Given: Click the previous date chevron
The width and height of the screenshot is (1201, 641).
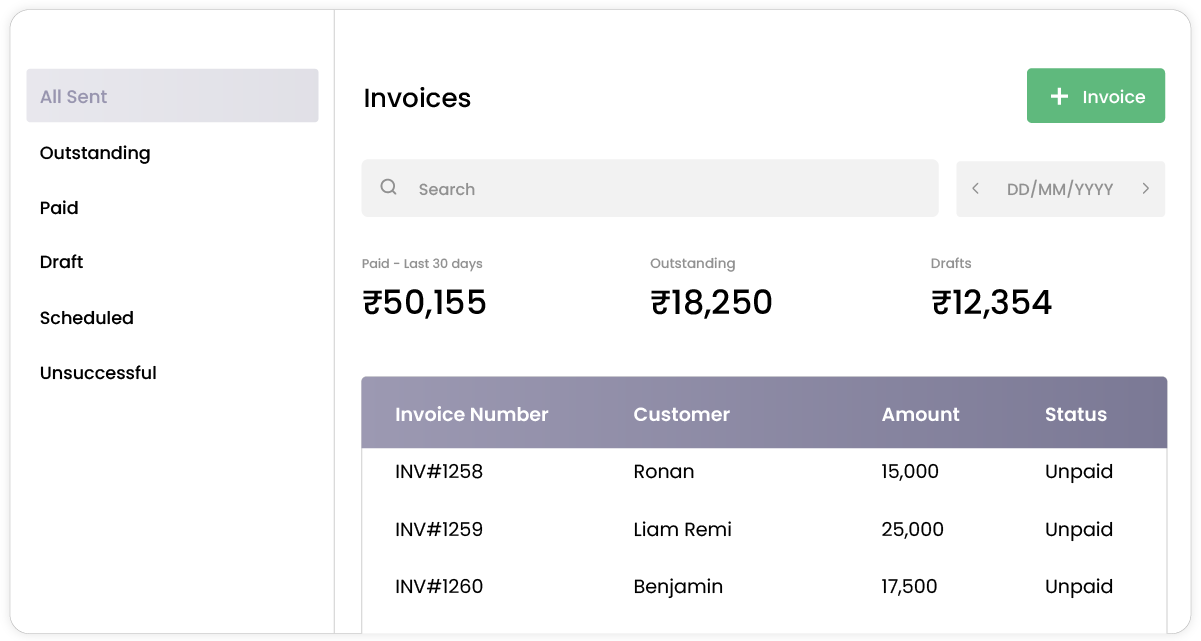Looking at the screenshot, I should [975, 189].
